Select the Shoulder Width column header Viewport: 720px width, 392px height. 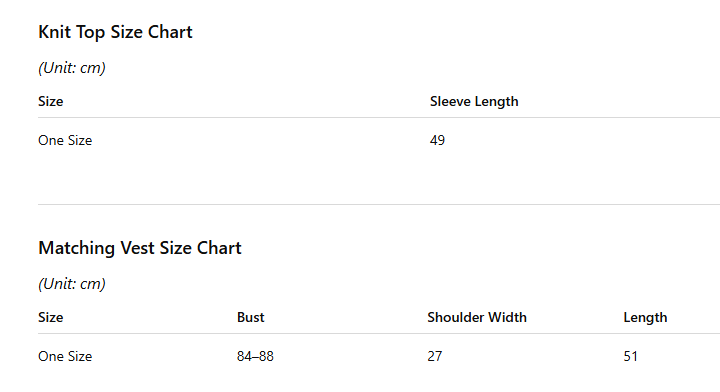tap(477, 317)
